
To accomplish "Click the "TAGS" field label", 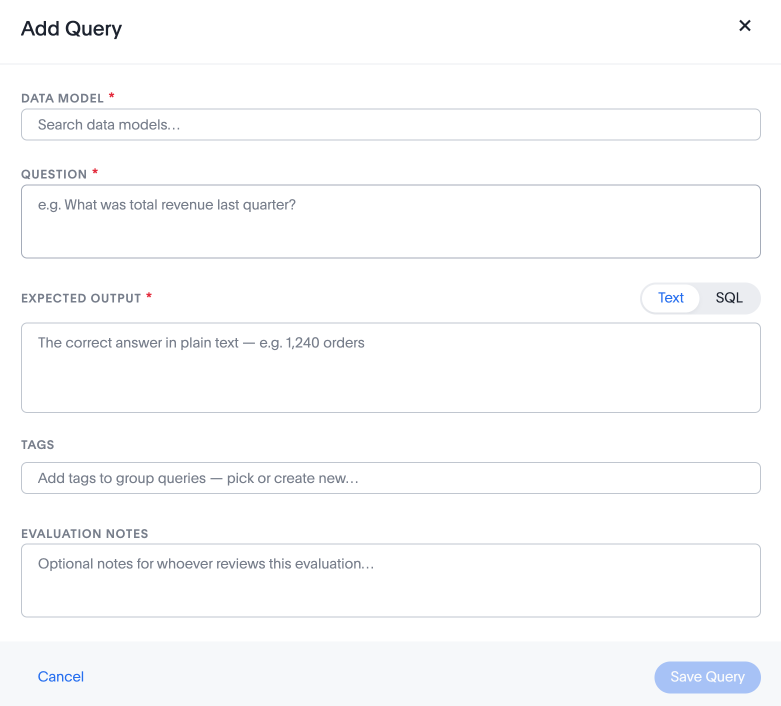I will pyautogui.click(x=37, y=445).
